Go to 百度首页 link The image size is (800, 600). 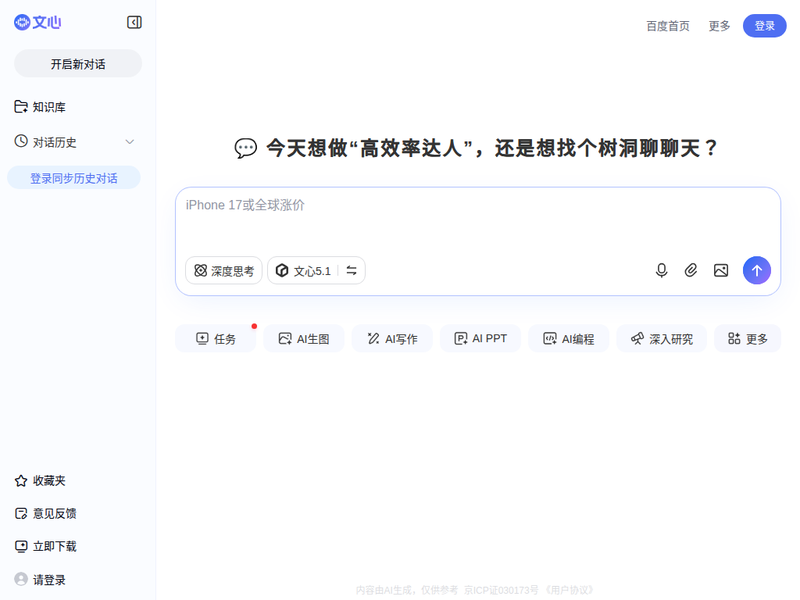pyautogui.click(x=668, y=26)
